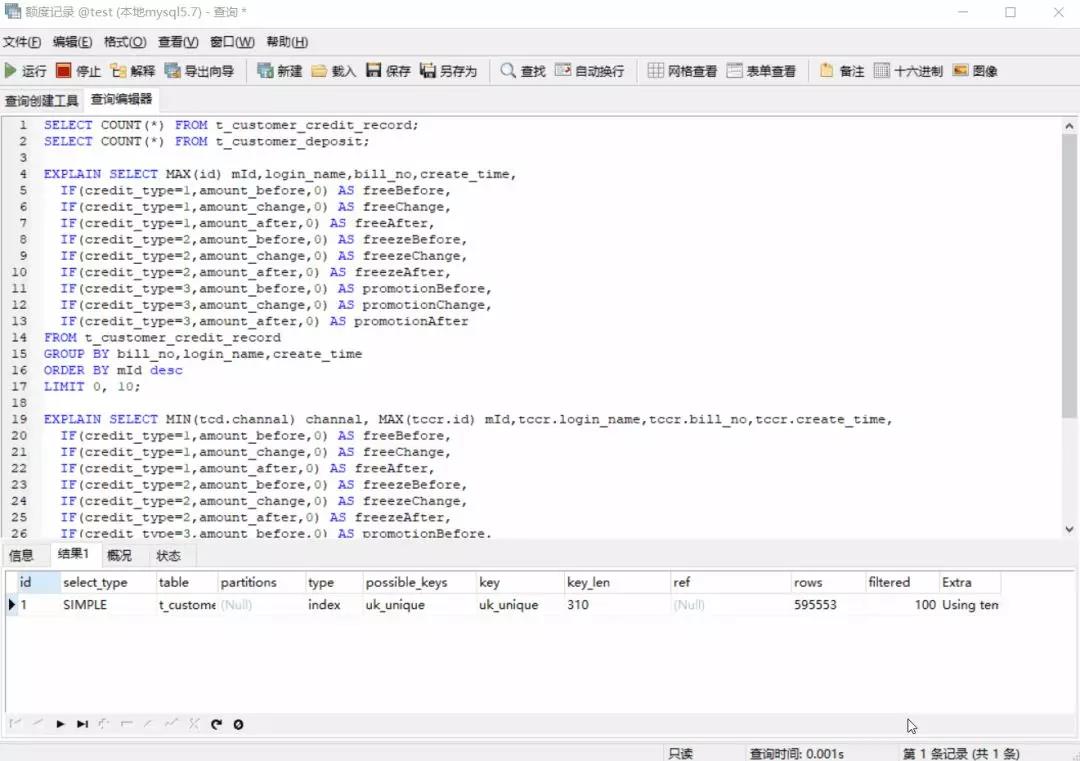The height and width of the screenshot is (761, 1080).
Task: Switch to 网格查看 grid view
Action: coord(683,71)
